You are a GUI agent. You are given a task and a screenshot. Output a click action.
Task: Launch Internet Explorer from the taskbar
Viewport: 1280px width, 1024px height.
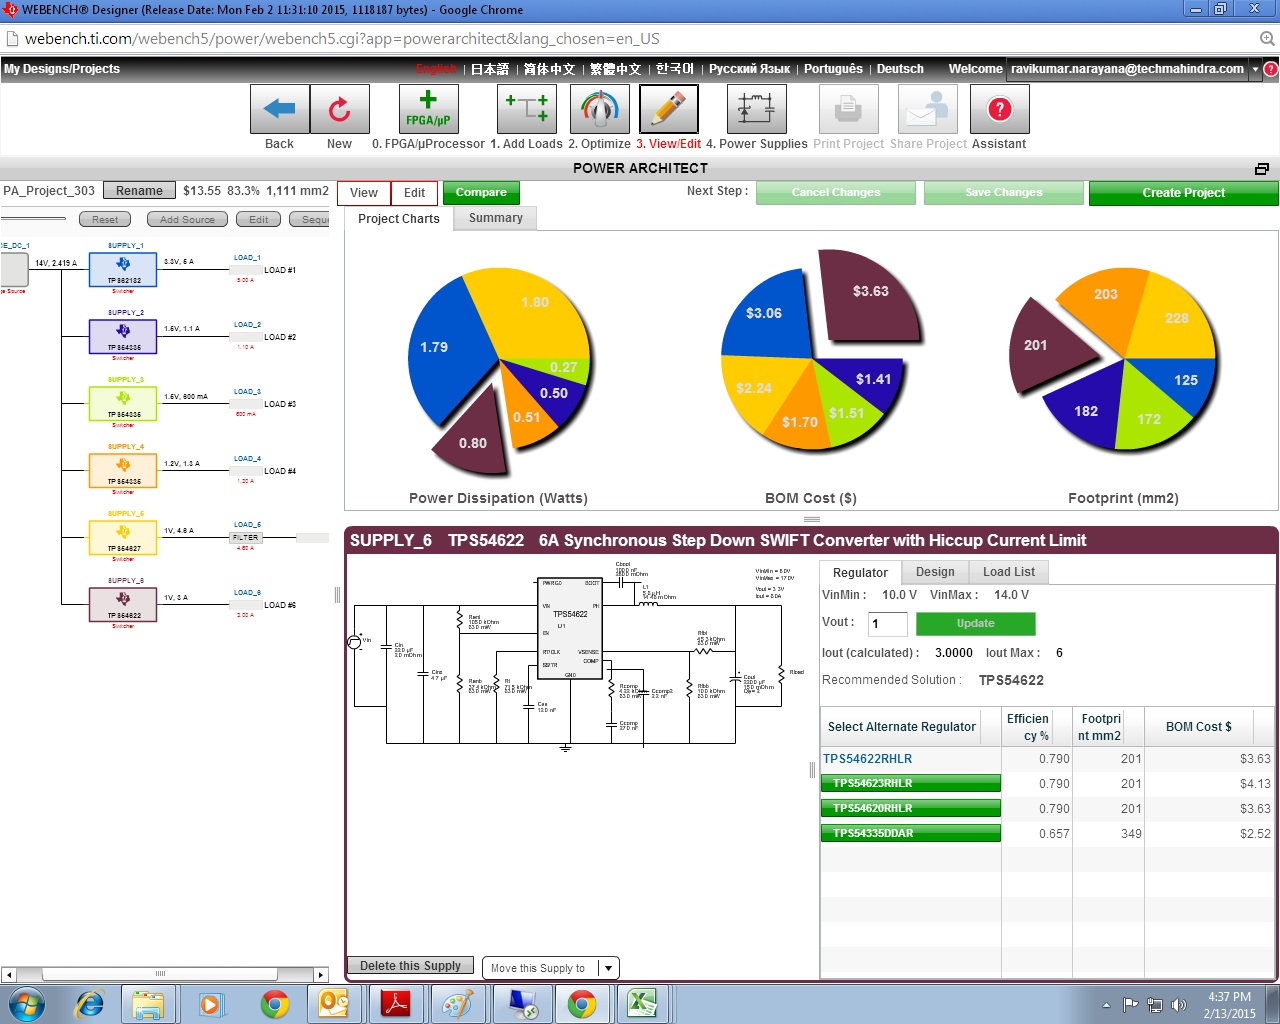[90, 1004]
